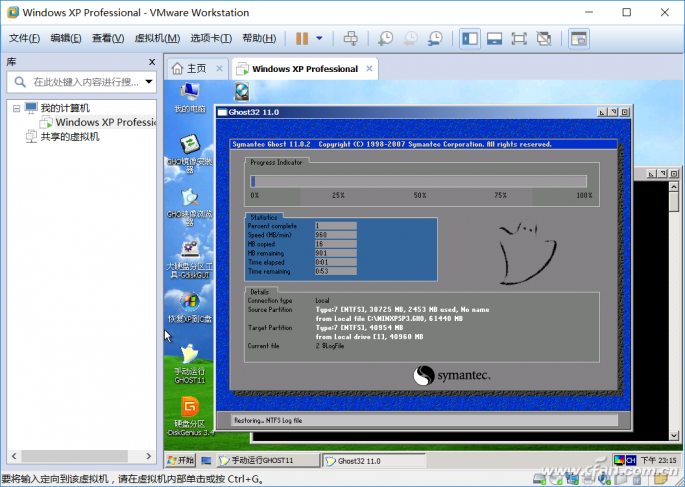685x487 pixels.
Task: Restore the Ghost32 11.0 window size
Action: [614, 112]
